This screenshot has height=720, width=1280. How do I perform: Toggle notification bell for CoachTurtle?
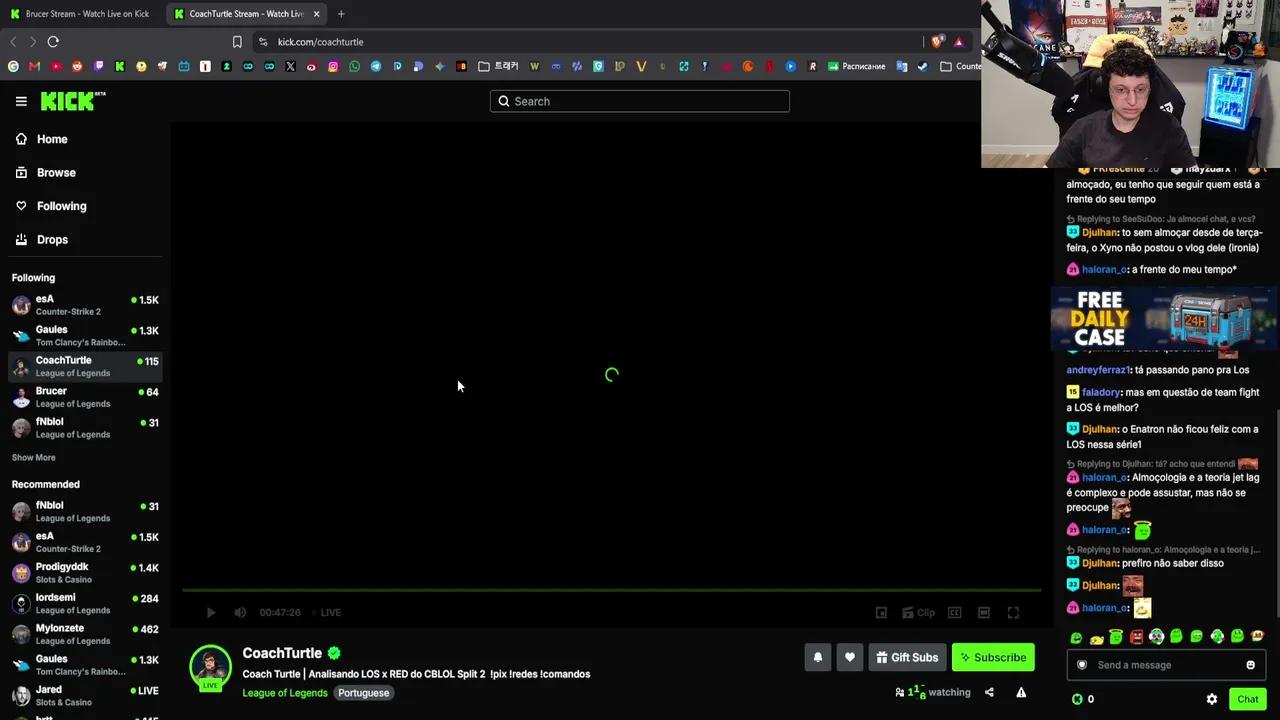pos(817,657)
